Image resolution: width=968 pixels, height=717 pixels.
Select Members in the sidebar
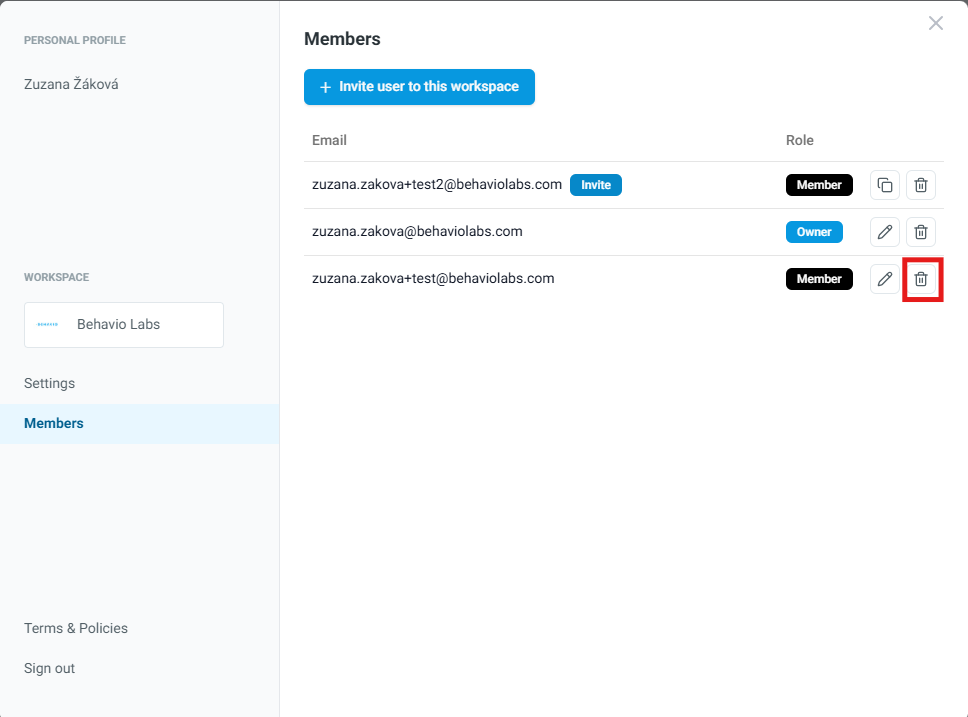point(54,423)
